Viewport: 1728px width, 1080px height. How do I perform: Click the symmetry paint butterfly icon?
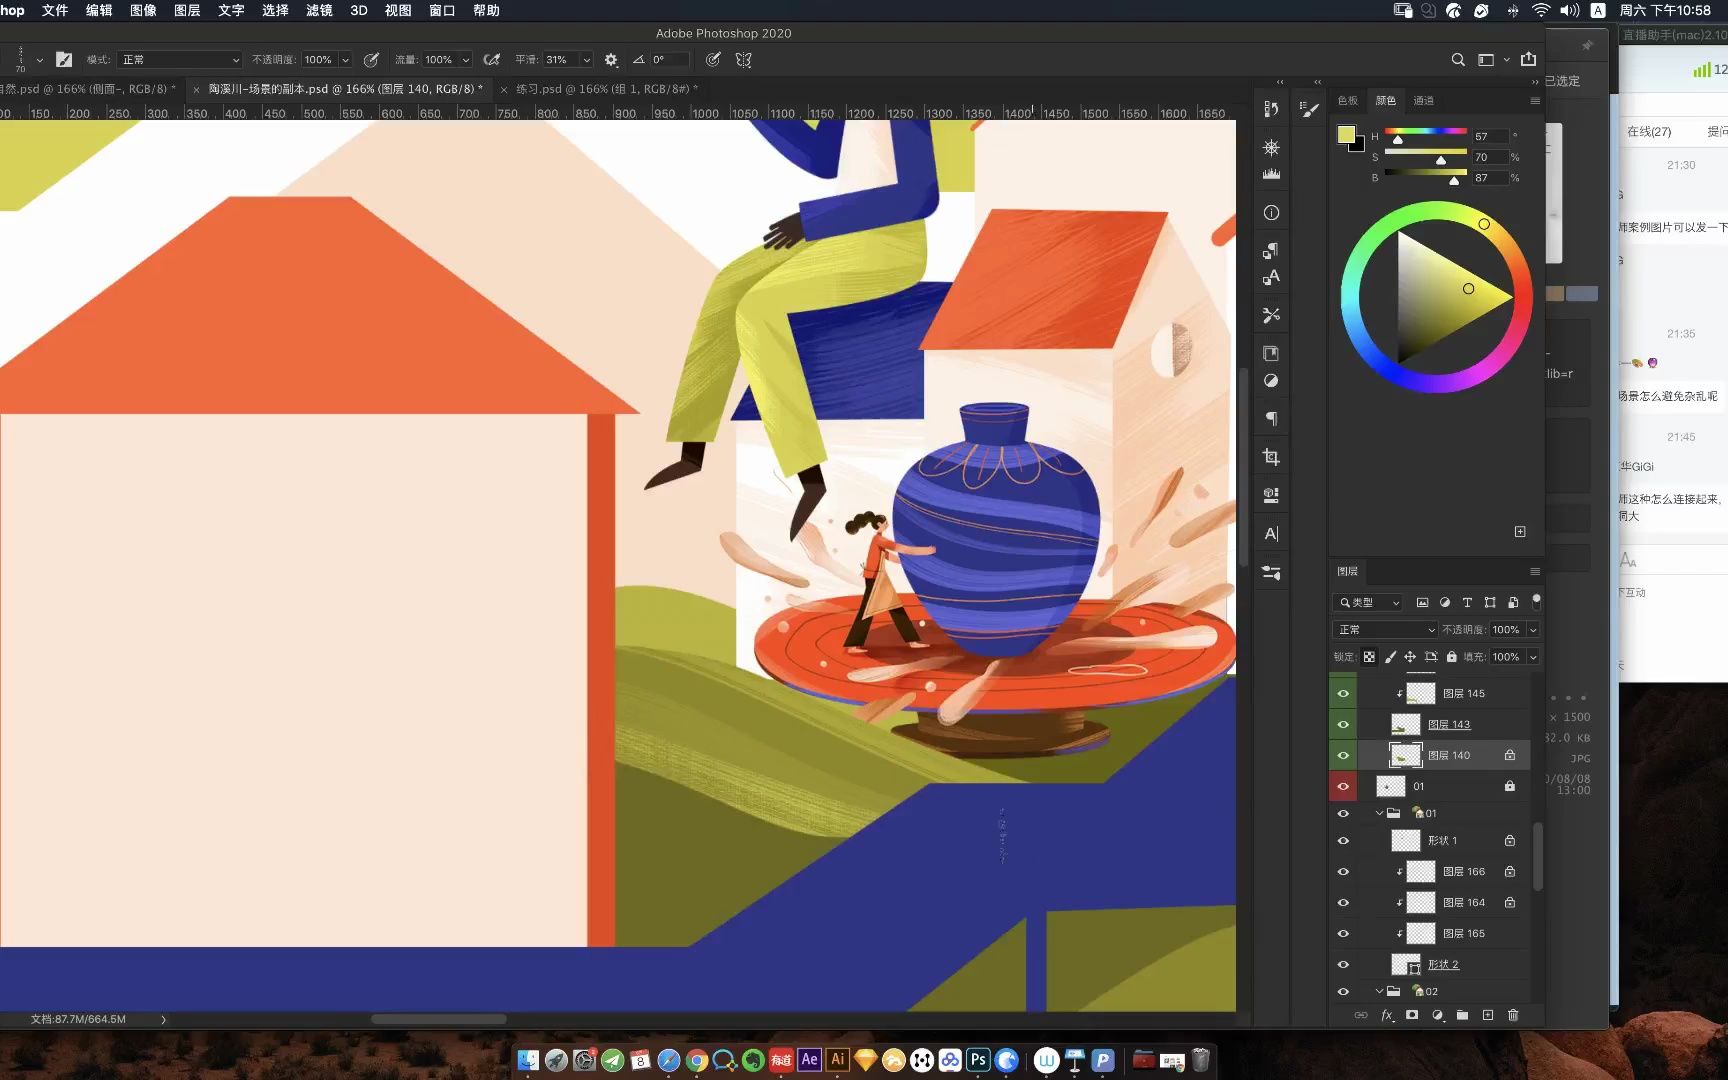[743, 60]
